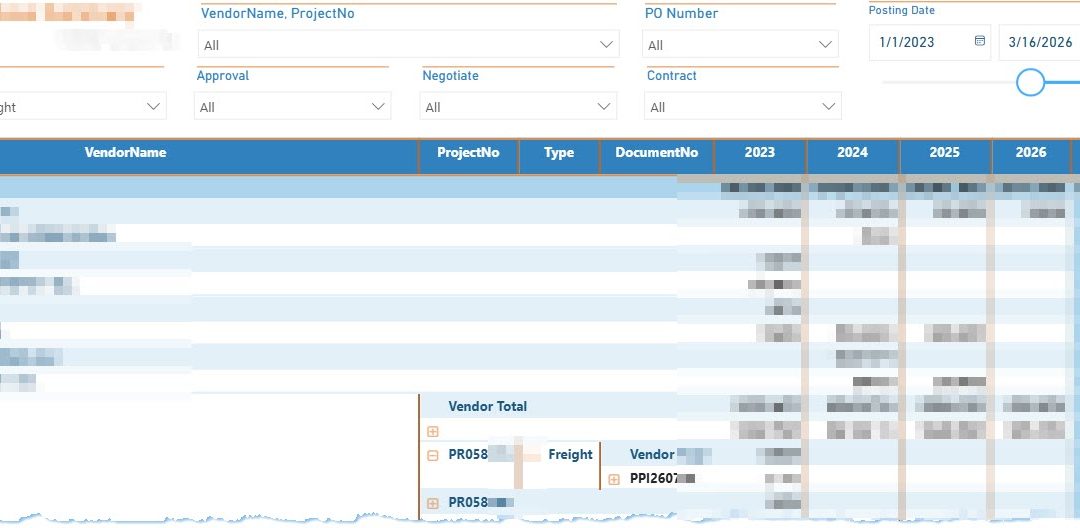1080x528 pixels.
Task: Click the VendorName, ProjectNo slicer title
Action: [x=278, y=13]
